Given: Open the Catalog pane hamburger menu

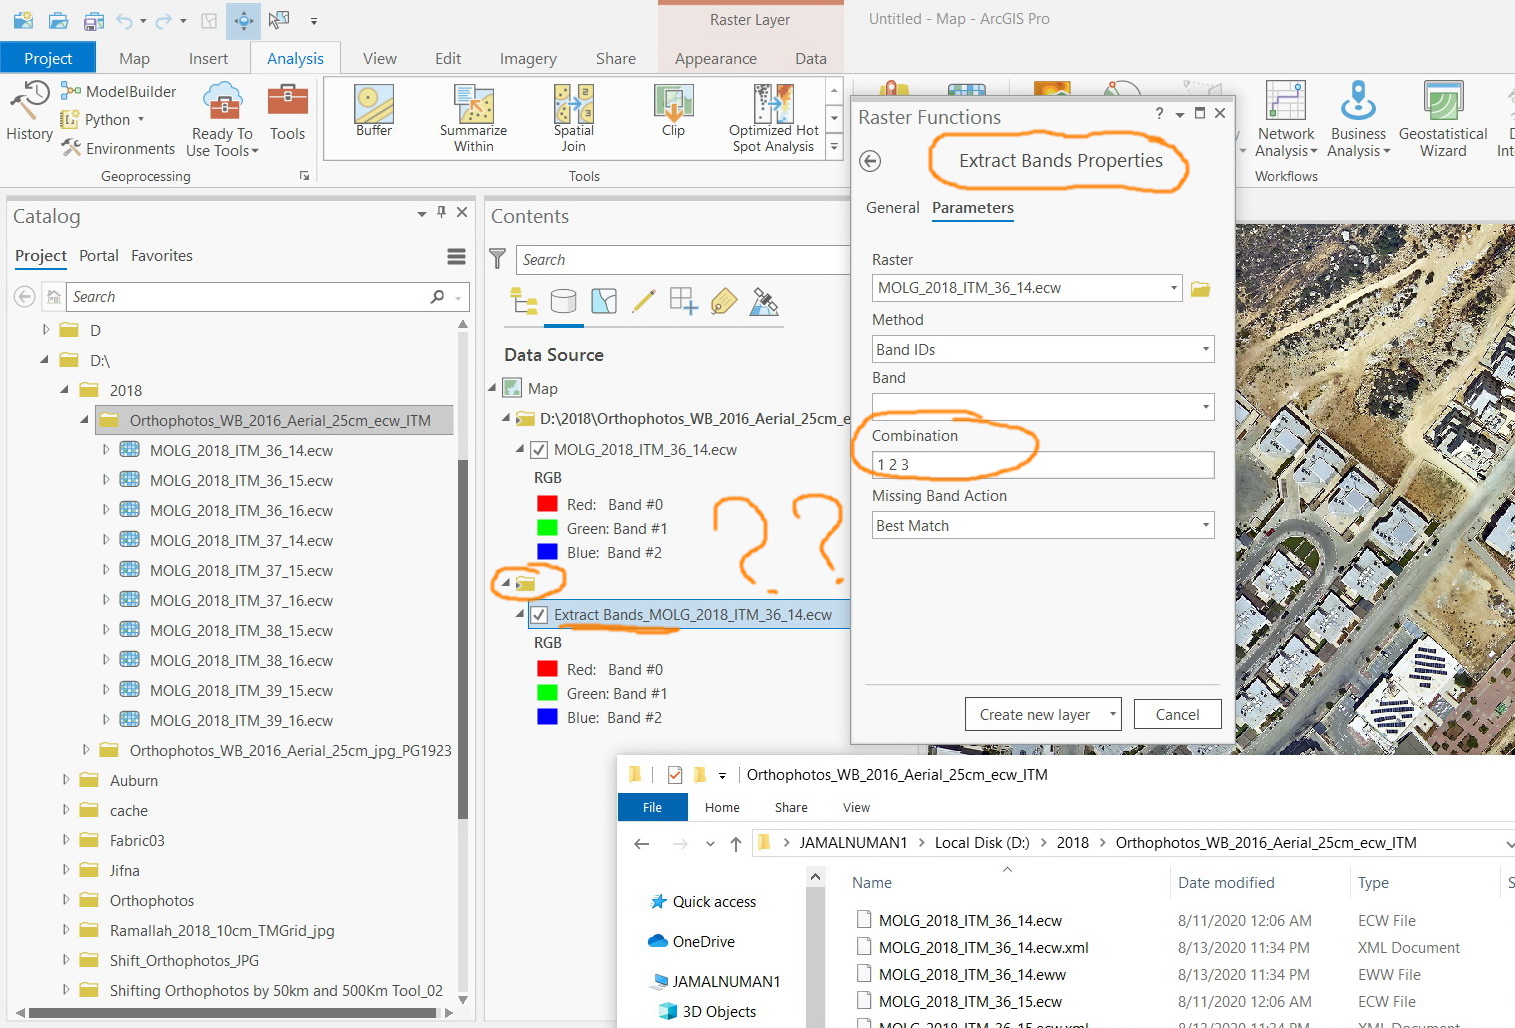Looking at the screenshot, I should (456, 257).
